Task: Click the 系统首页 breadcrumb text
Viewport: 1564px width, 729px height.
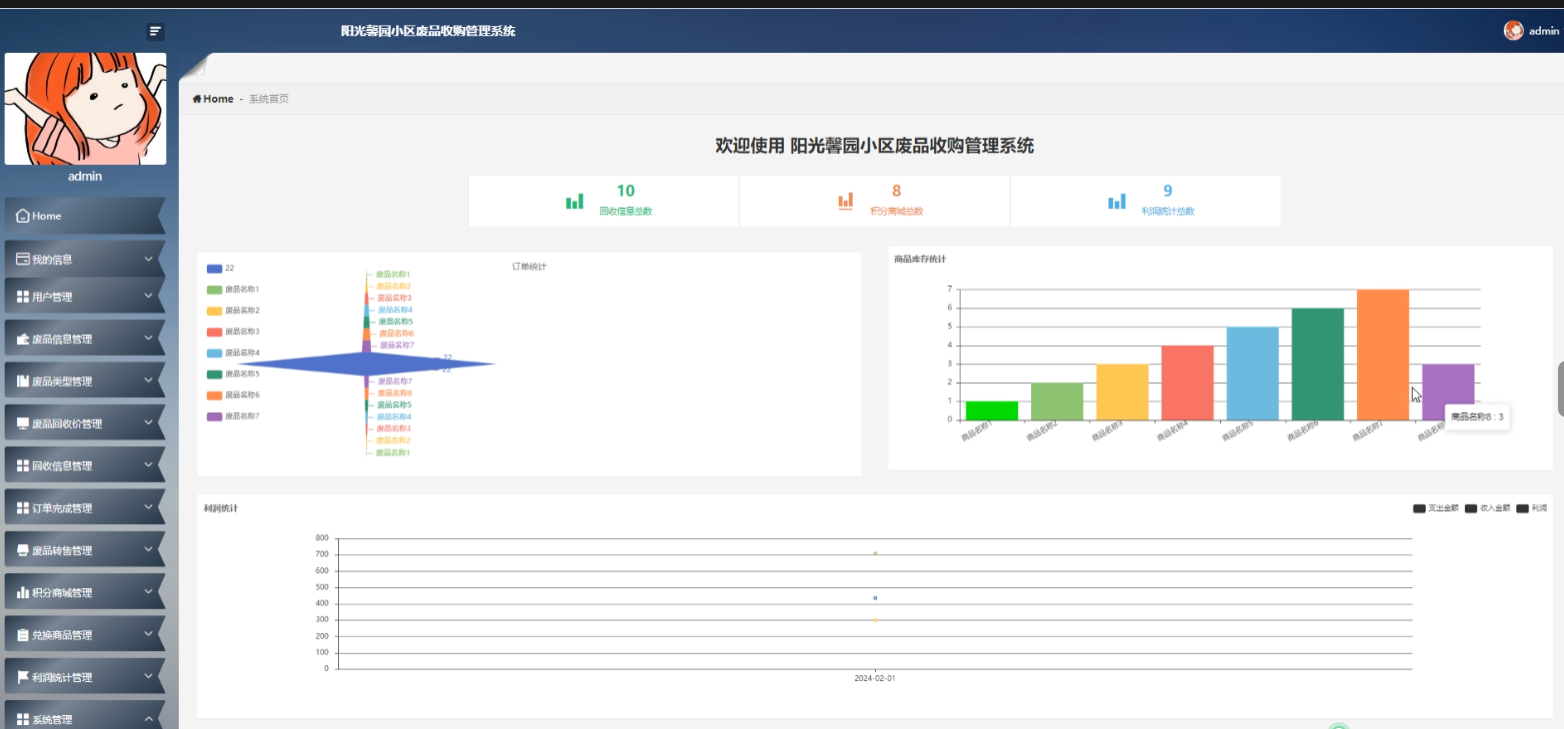Action: point(269,99)
